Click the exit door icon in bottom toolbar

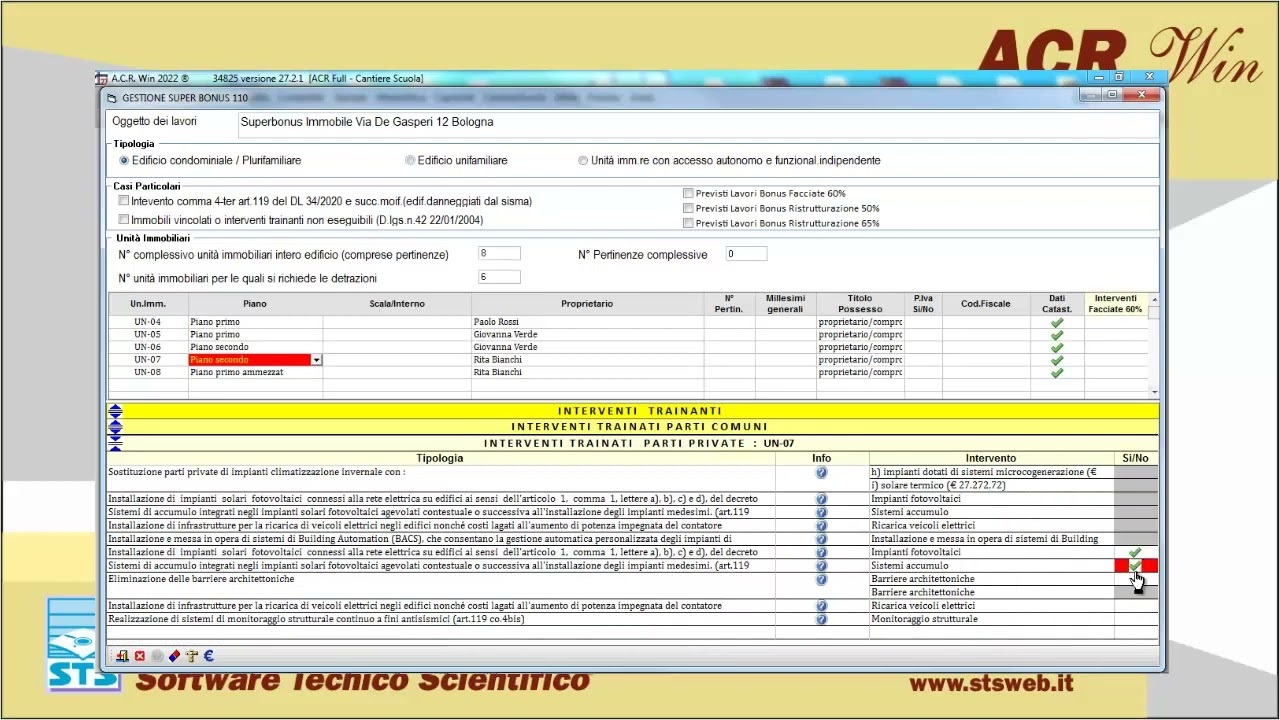[x=122, y=656]
